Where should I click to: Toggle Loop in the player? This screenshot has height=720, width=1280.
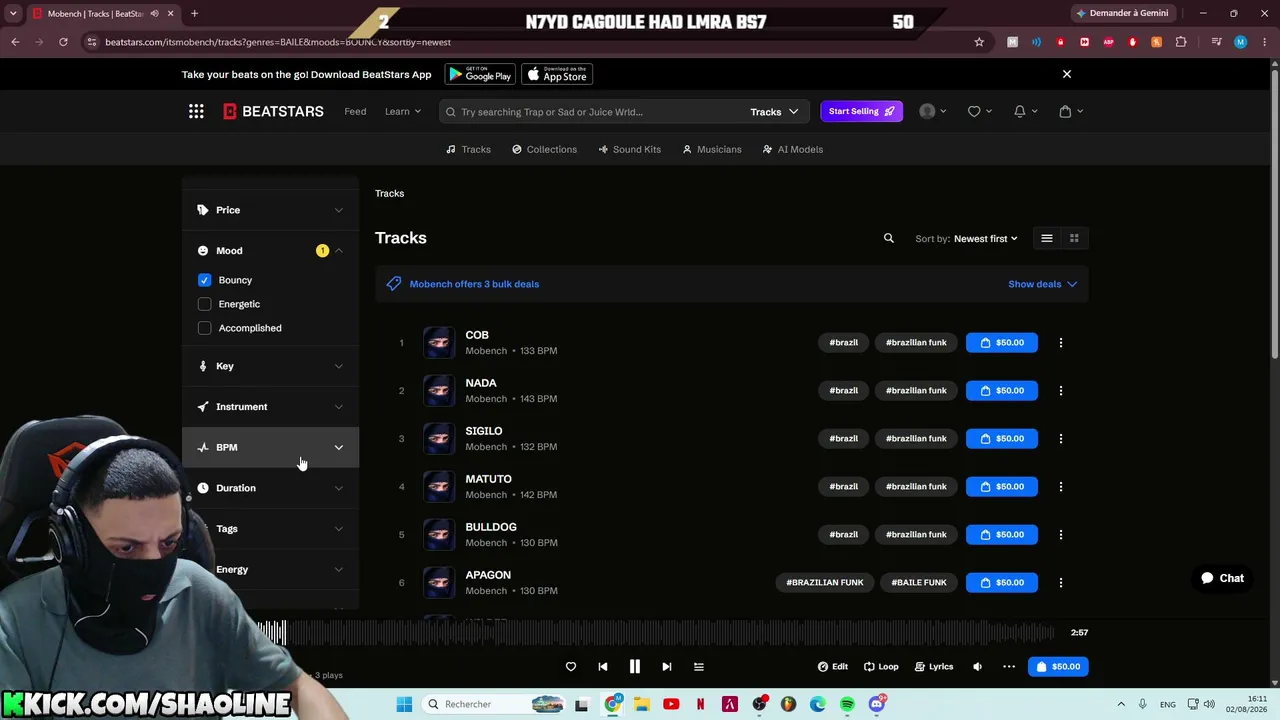point(881,667)
